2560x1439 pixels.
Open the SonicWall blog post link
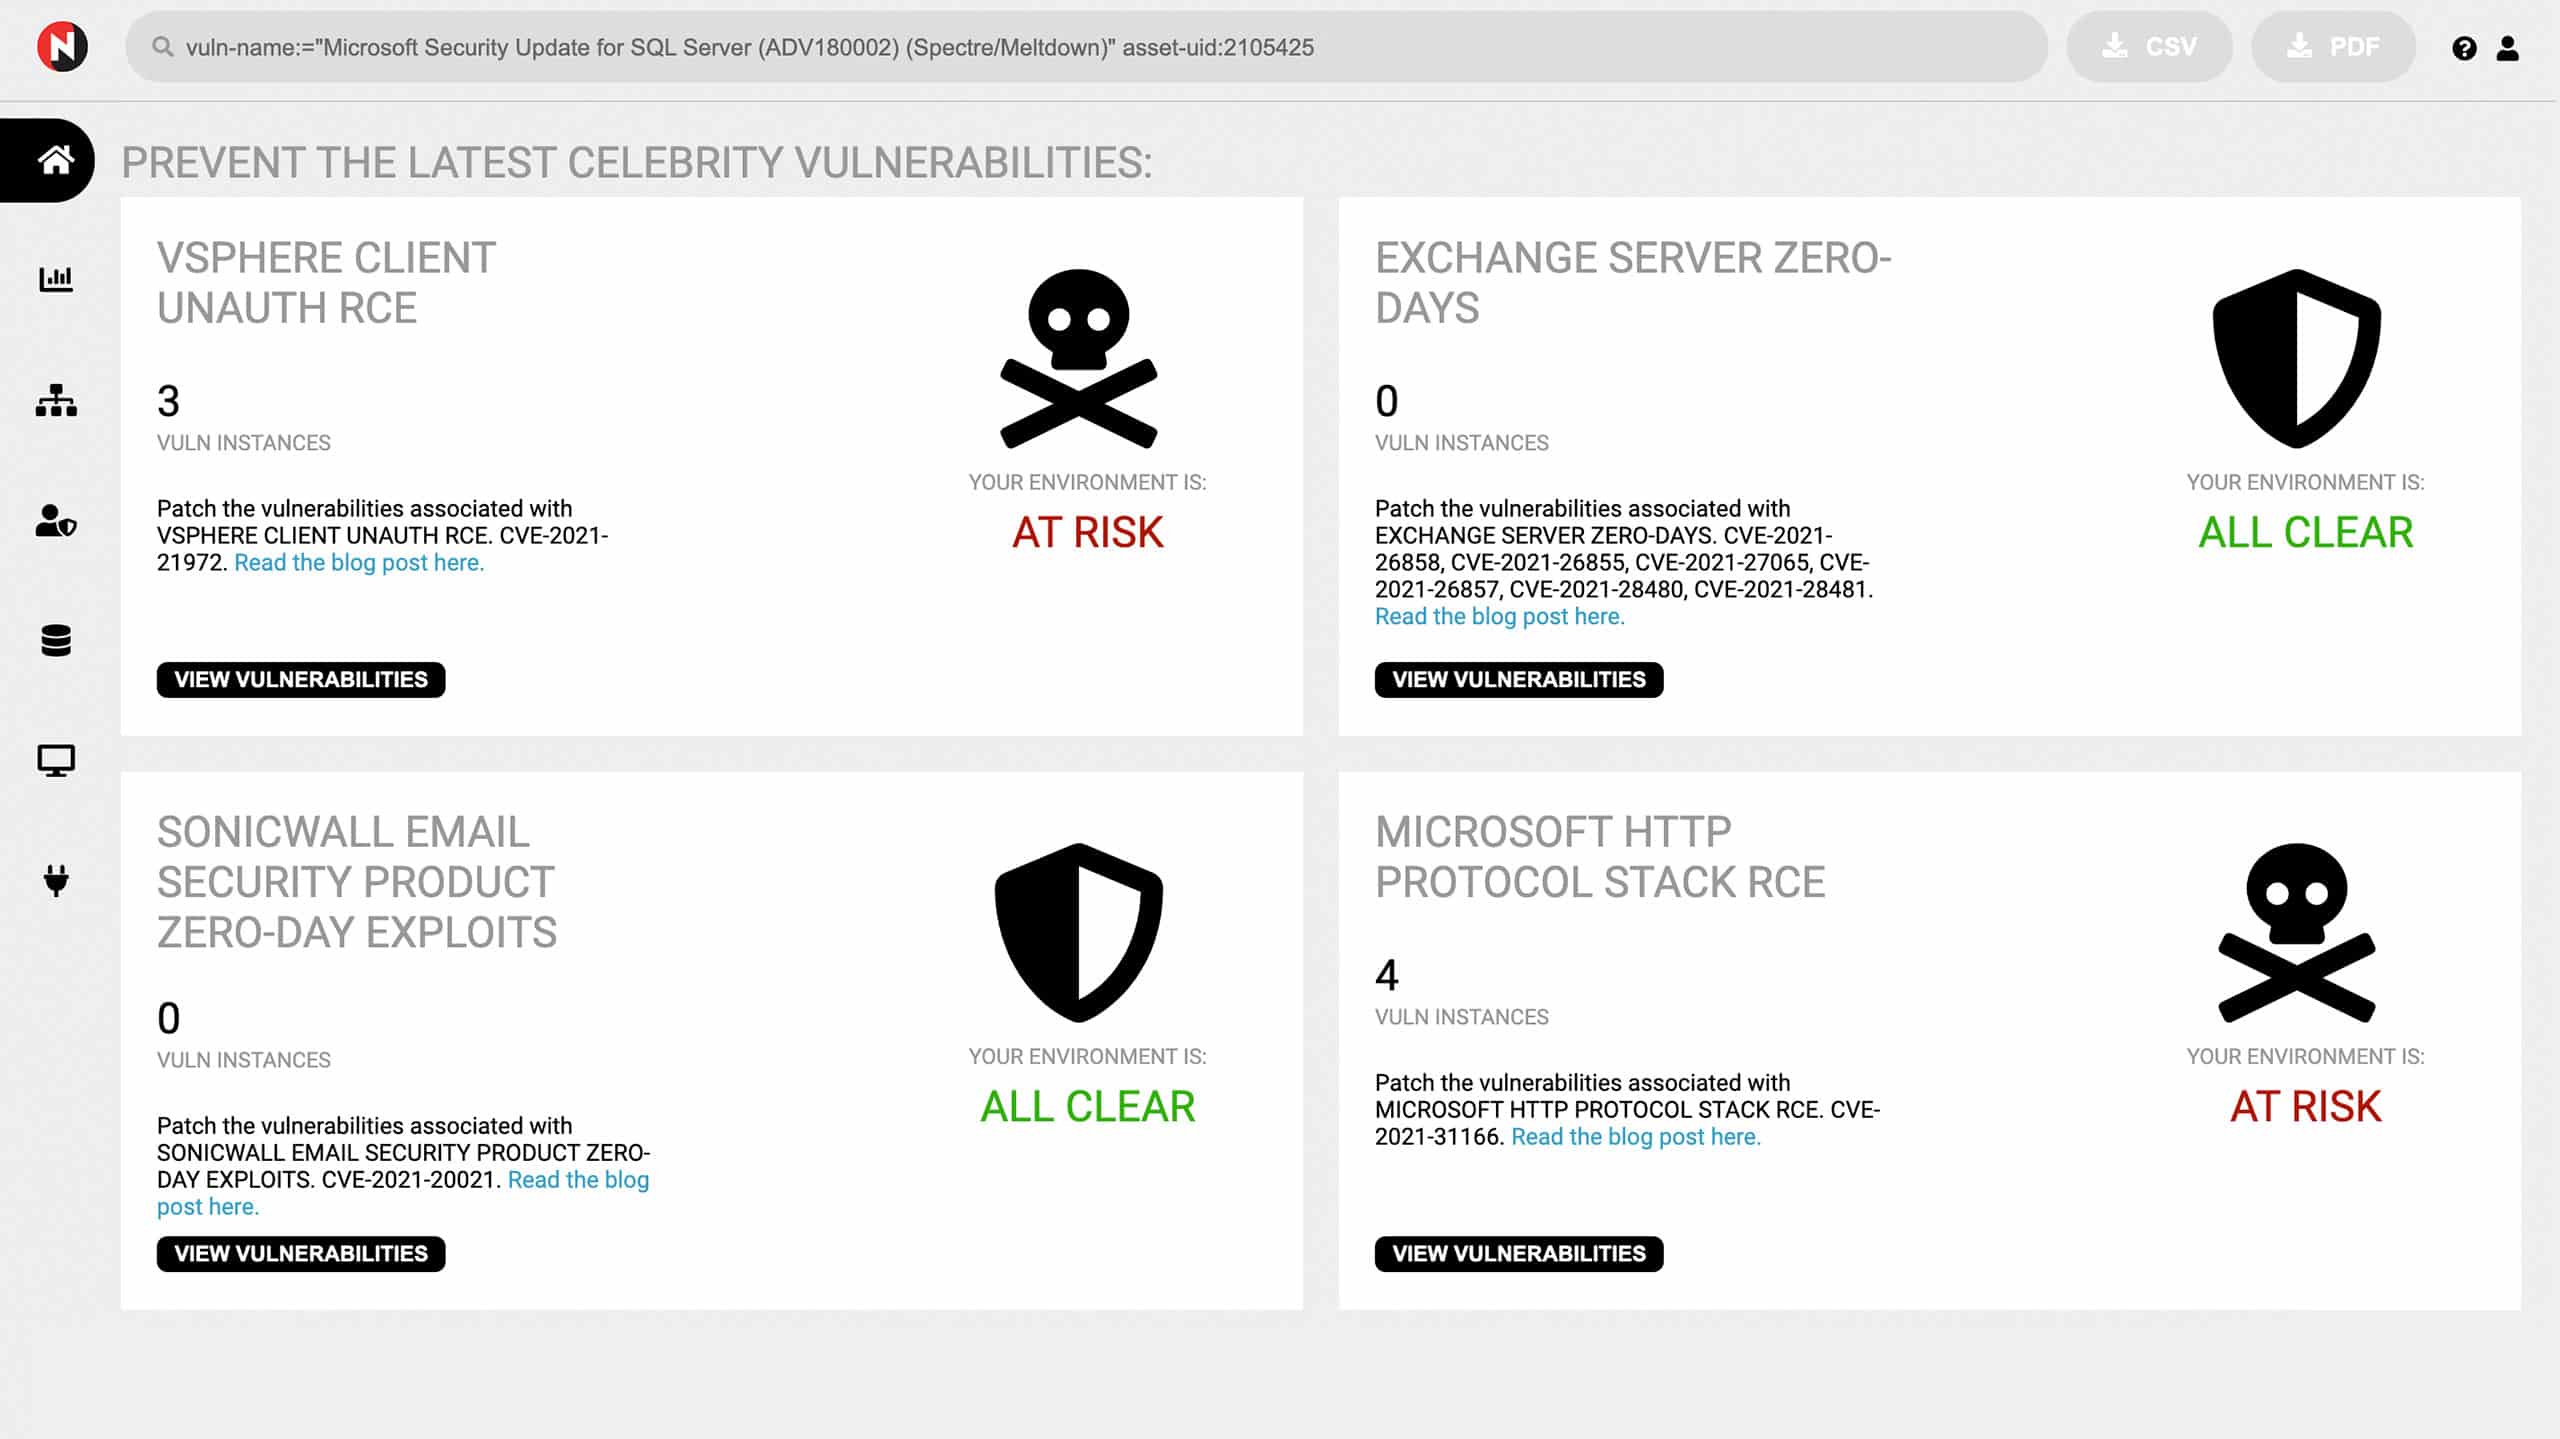pos(578,1180)
